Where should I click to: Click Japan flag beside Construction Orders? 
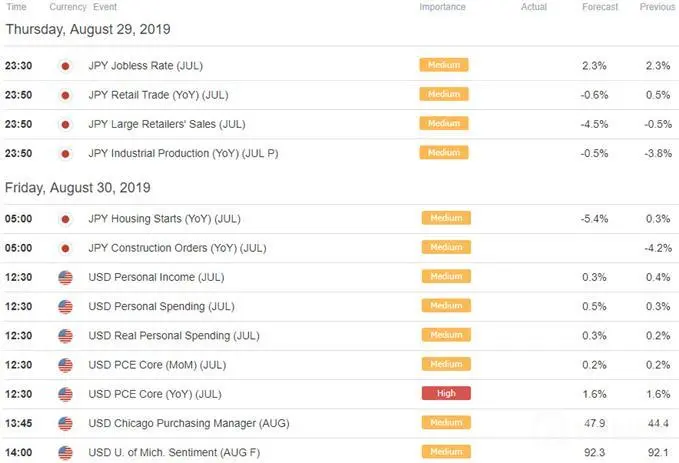(x=65, y=249)
